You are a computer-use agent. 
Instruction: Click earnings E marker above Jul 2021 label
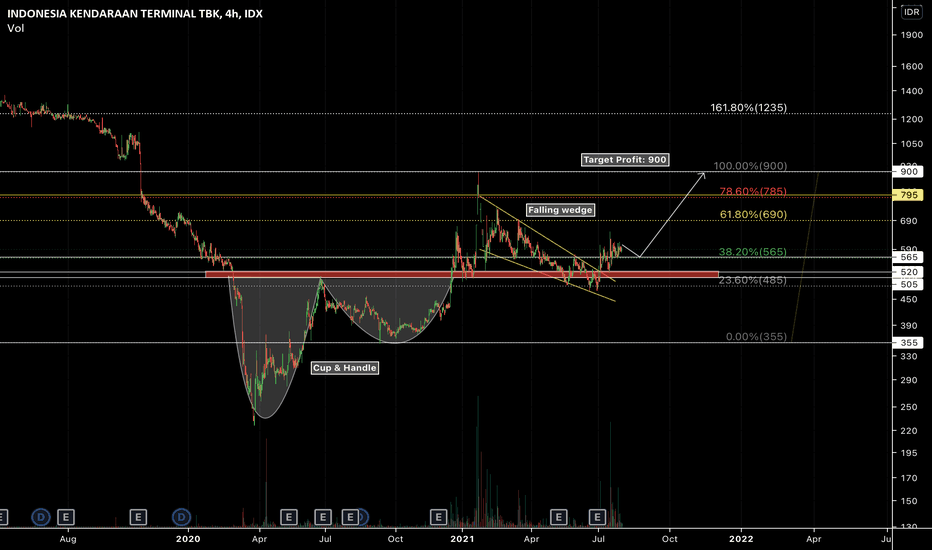(597, 517)
